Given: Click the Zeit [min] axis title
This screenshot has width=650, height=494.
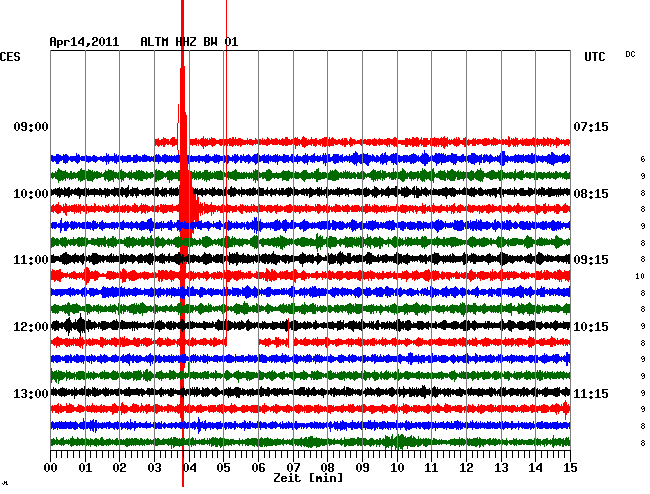Looking at the screenshot, I should pyautogui.click(x=308, y=478).
